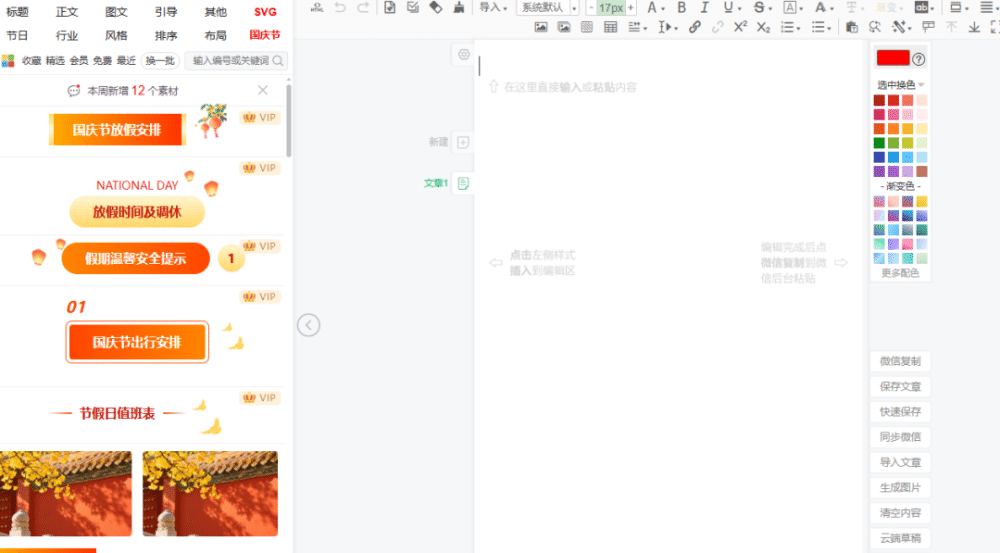Viewport: 1000px width, 553px height.
Task: Apply bold formatting
Action: (682, 8)
